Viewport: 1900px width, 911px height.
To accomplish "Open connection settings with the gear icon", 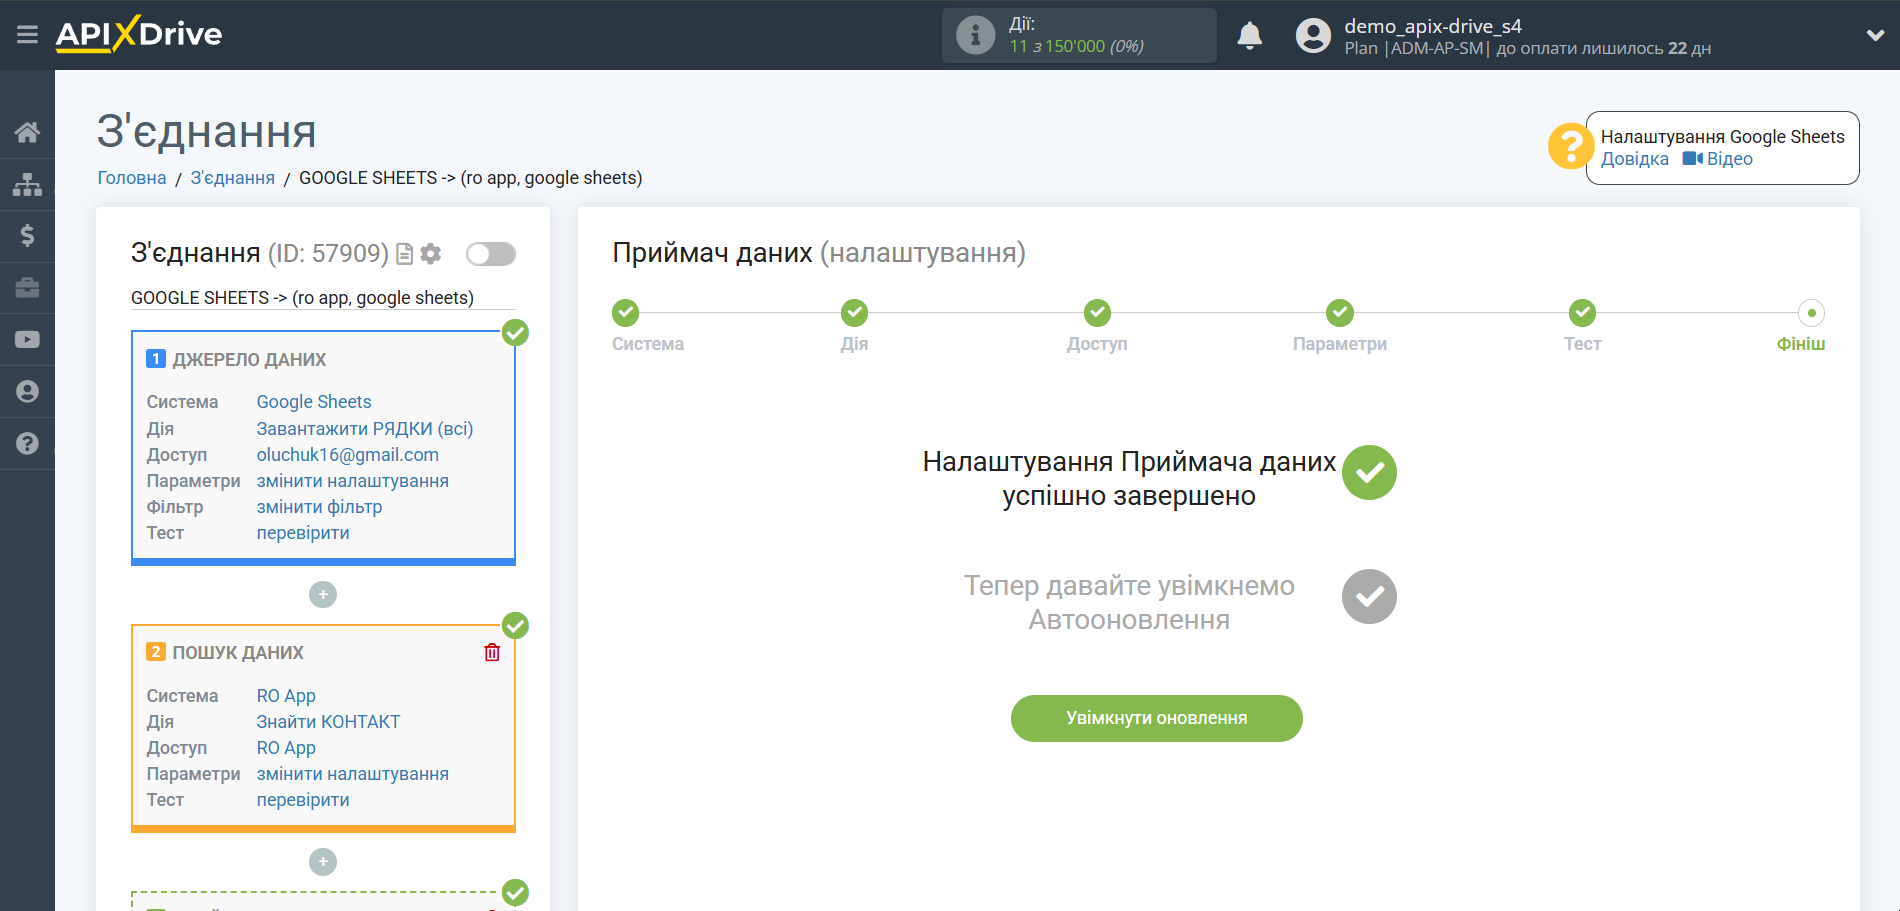I will (430, 253).
